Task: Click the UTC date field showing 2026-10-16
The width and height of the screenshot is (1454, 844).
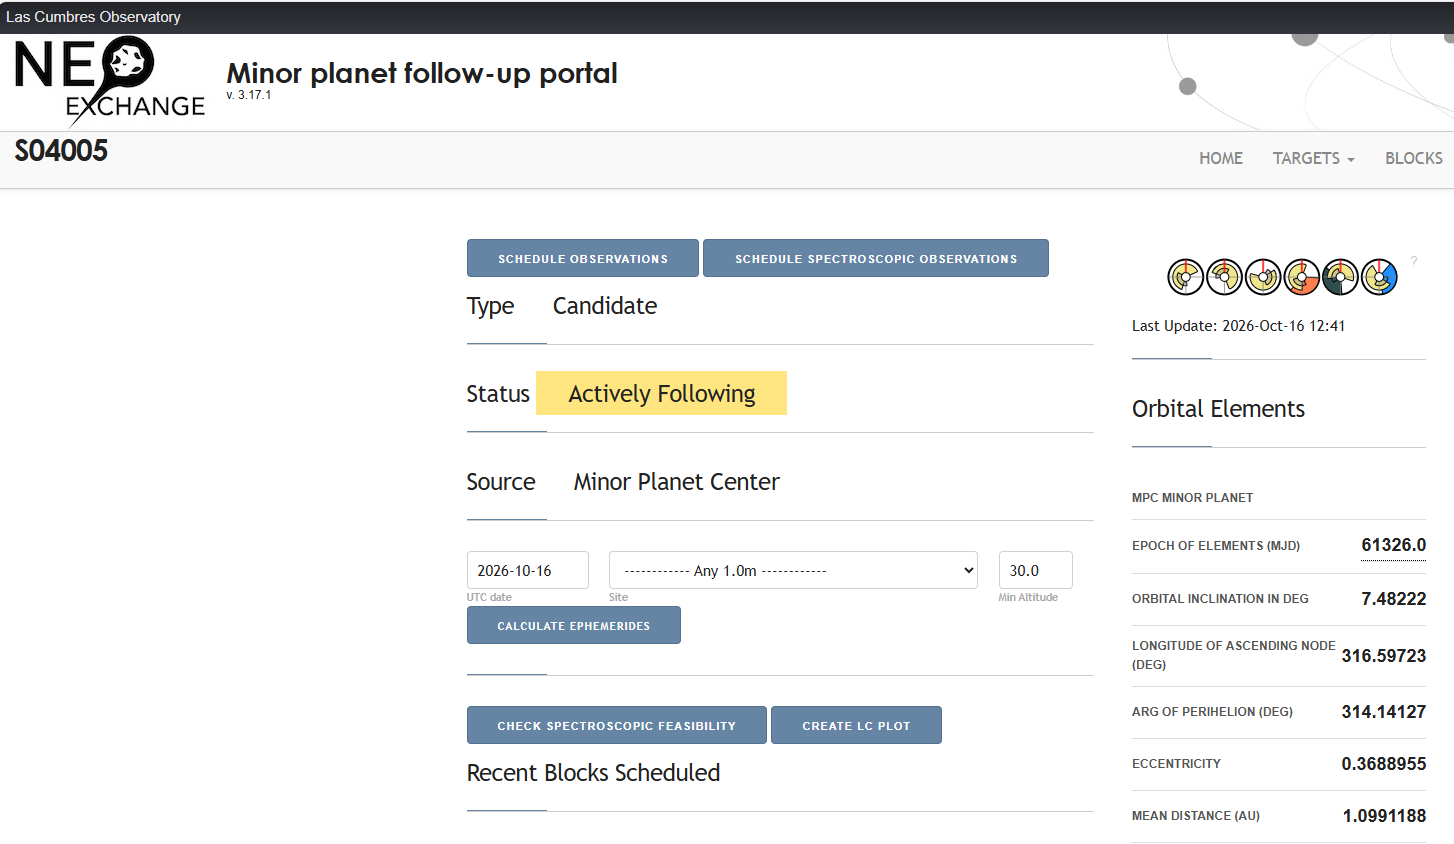Action: click(528, 570)
